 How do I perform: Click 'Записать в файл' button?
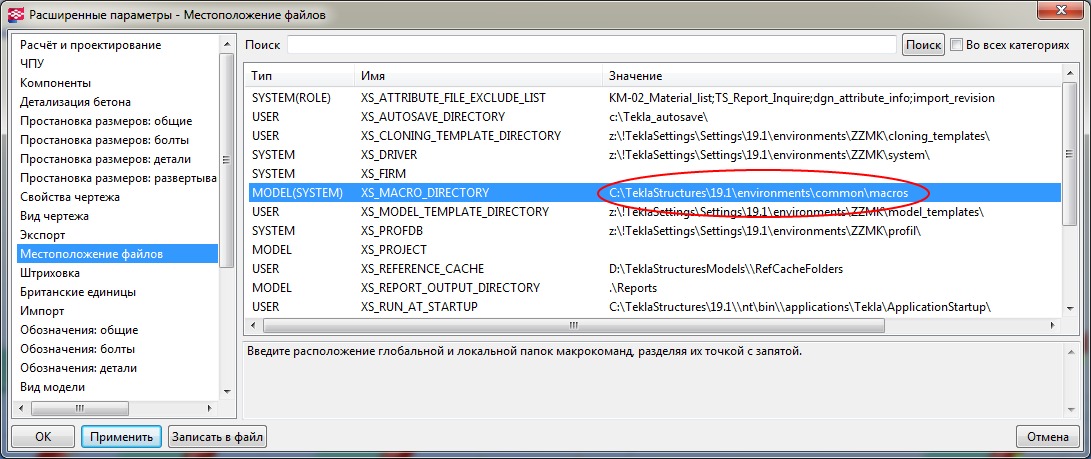[218, 437]
